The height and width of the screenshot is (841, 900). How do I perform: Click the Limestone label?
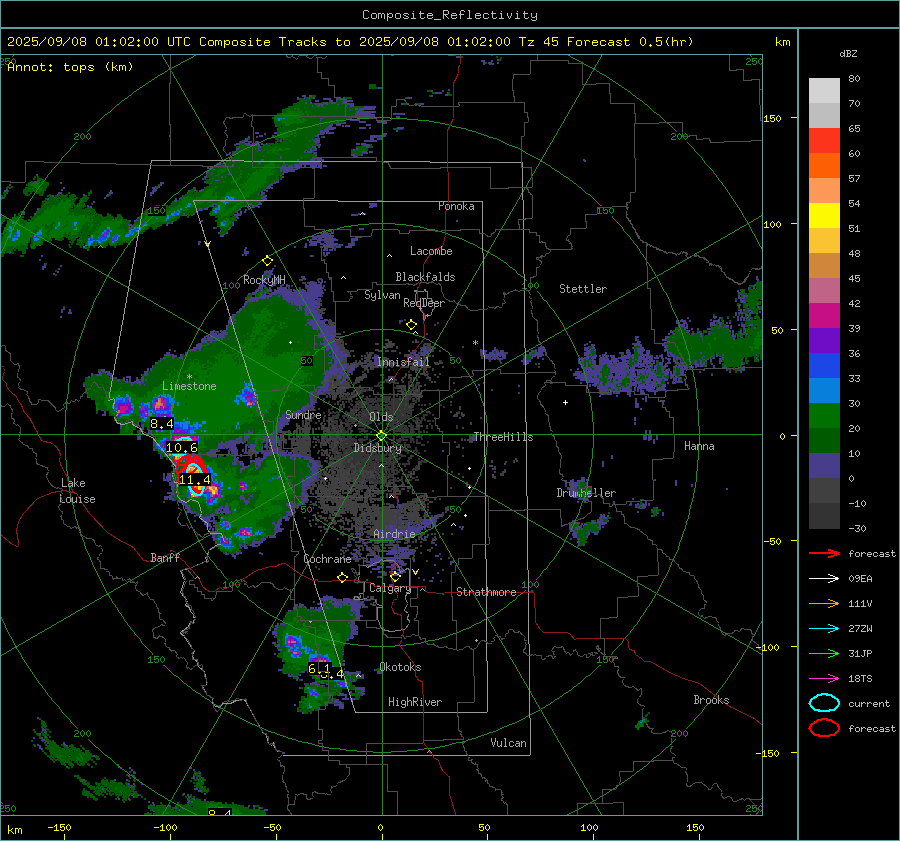pyautogui.click(x=189, y=386)
